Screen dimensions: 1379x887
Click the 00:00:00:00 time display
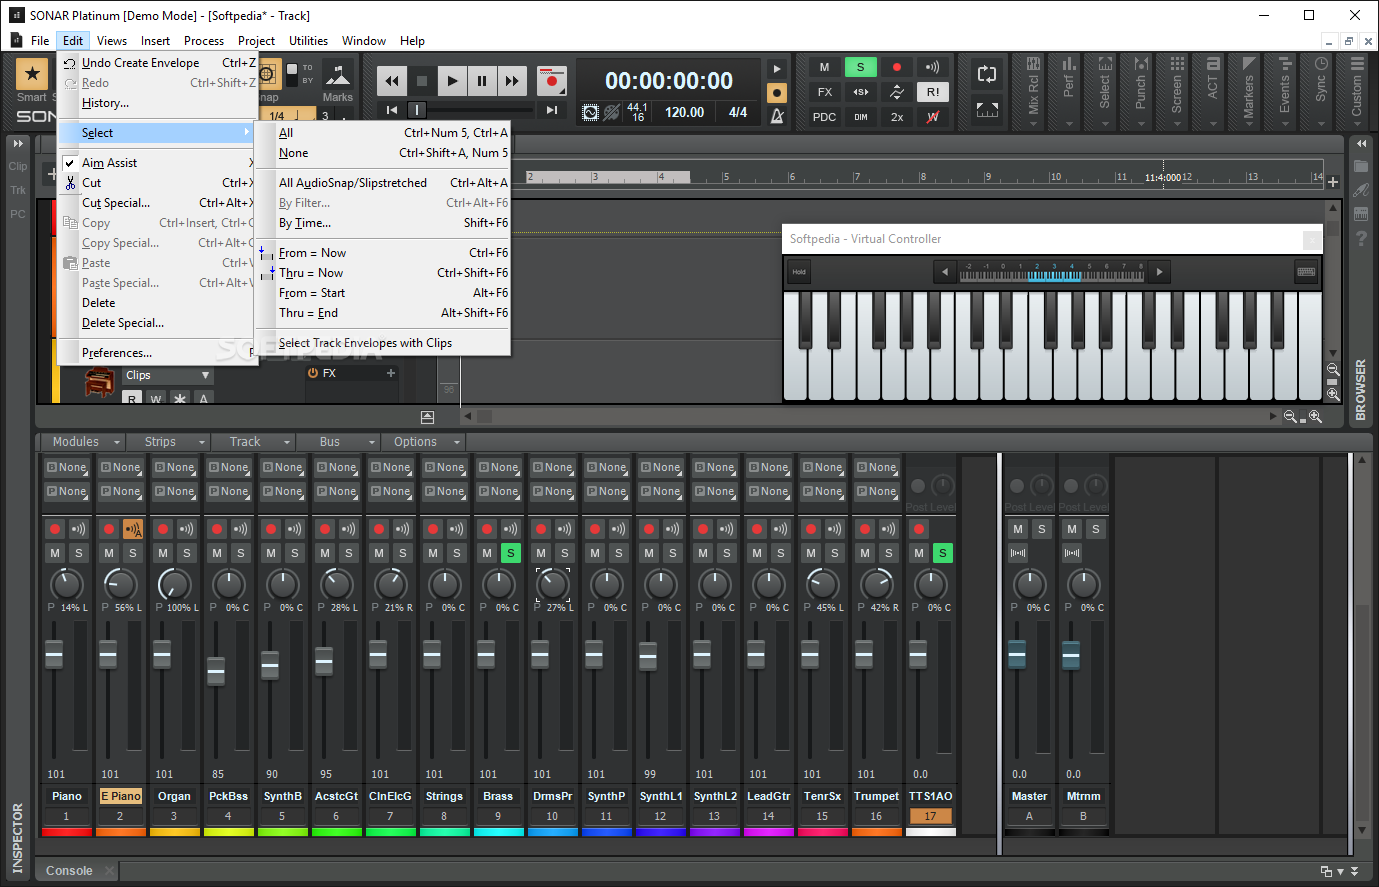pyautogui.click(x=669, y=81)
